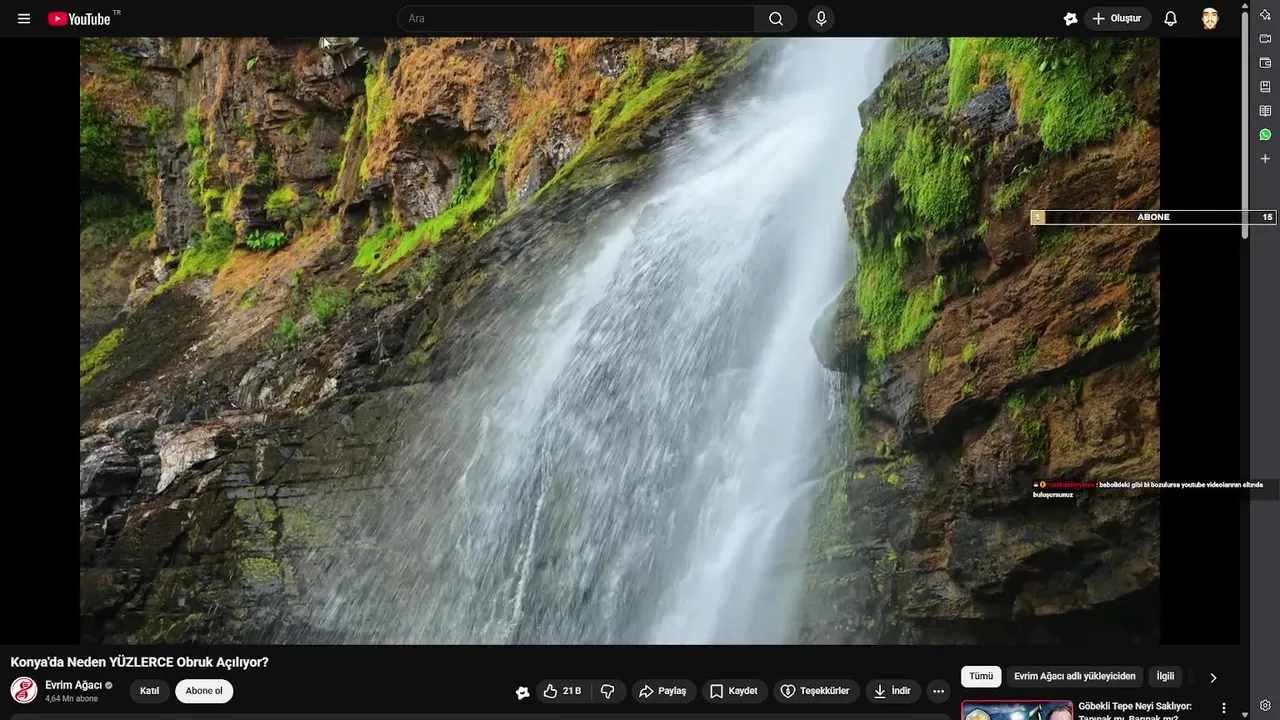Screen dimensions: 1280x720
Task: Select the Evrim Ağacı adlı yükleyiciden chip
Action: (1075, 677)
